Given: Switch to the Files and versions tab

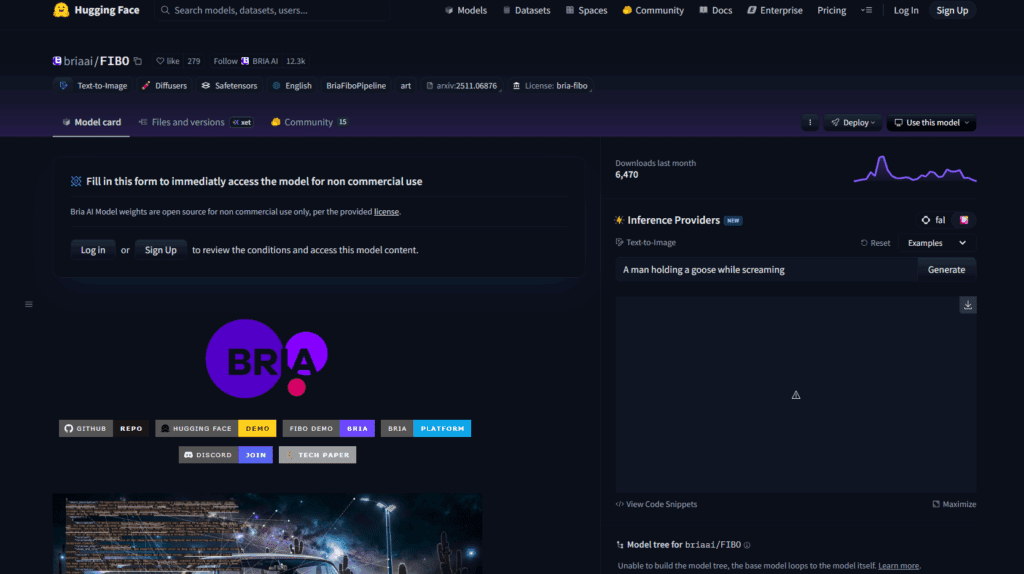Looking at the screenshot, I should (x=195, y=122).
